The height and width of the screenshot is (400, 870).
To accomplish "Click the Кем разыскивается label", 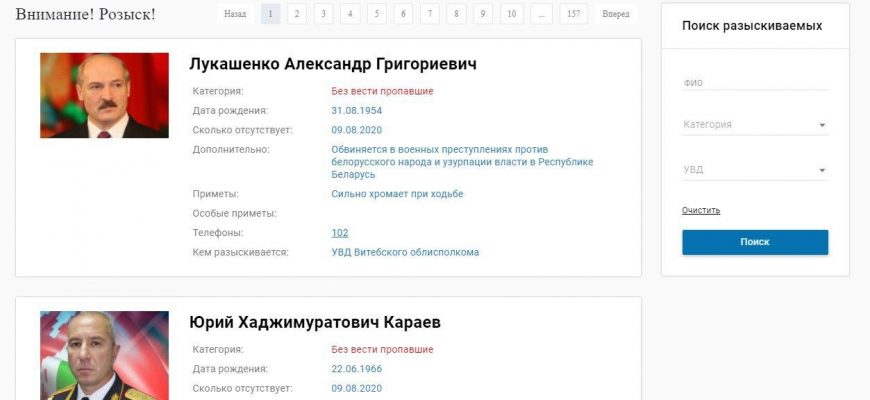I will coord(241,252).
